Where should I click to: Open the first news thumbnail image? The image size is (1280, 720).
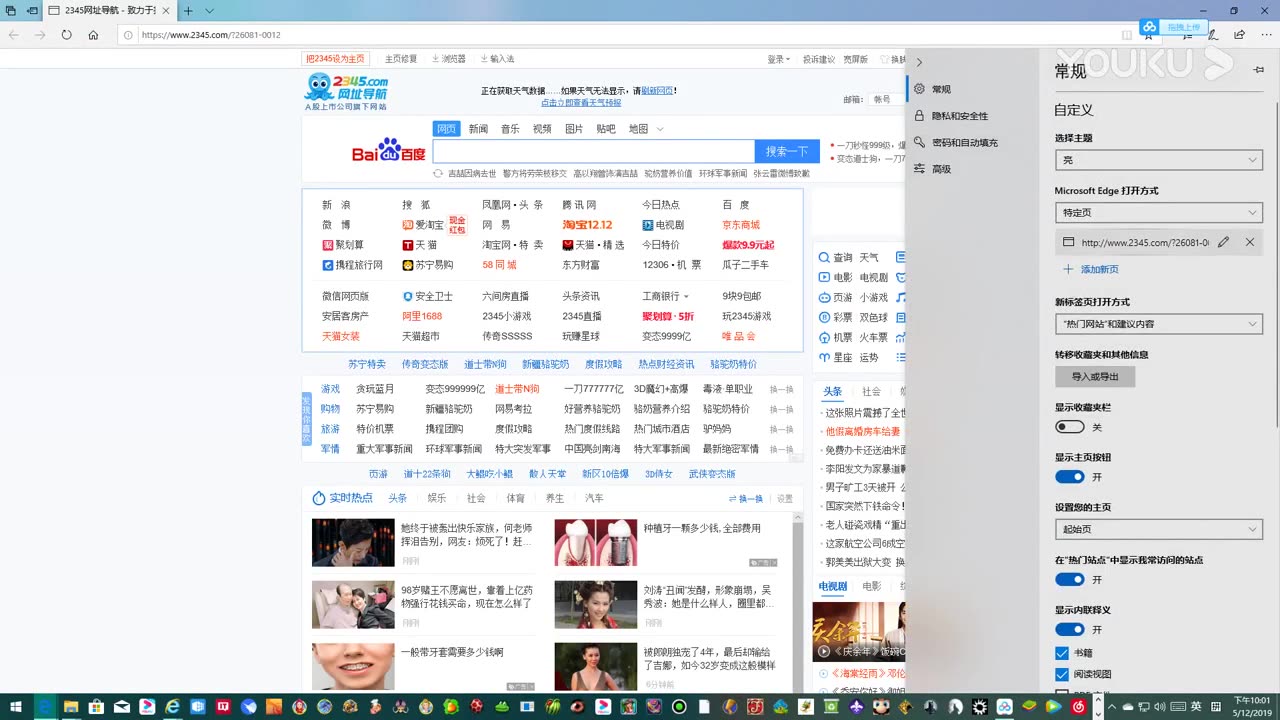[x=353, y=543]
